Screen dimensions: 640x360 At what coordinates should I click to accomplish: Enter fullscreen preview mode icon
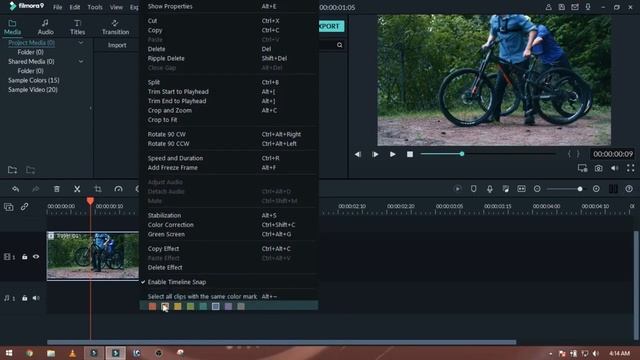pos(631,168)
